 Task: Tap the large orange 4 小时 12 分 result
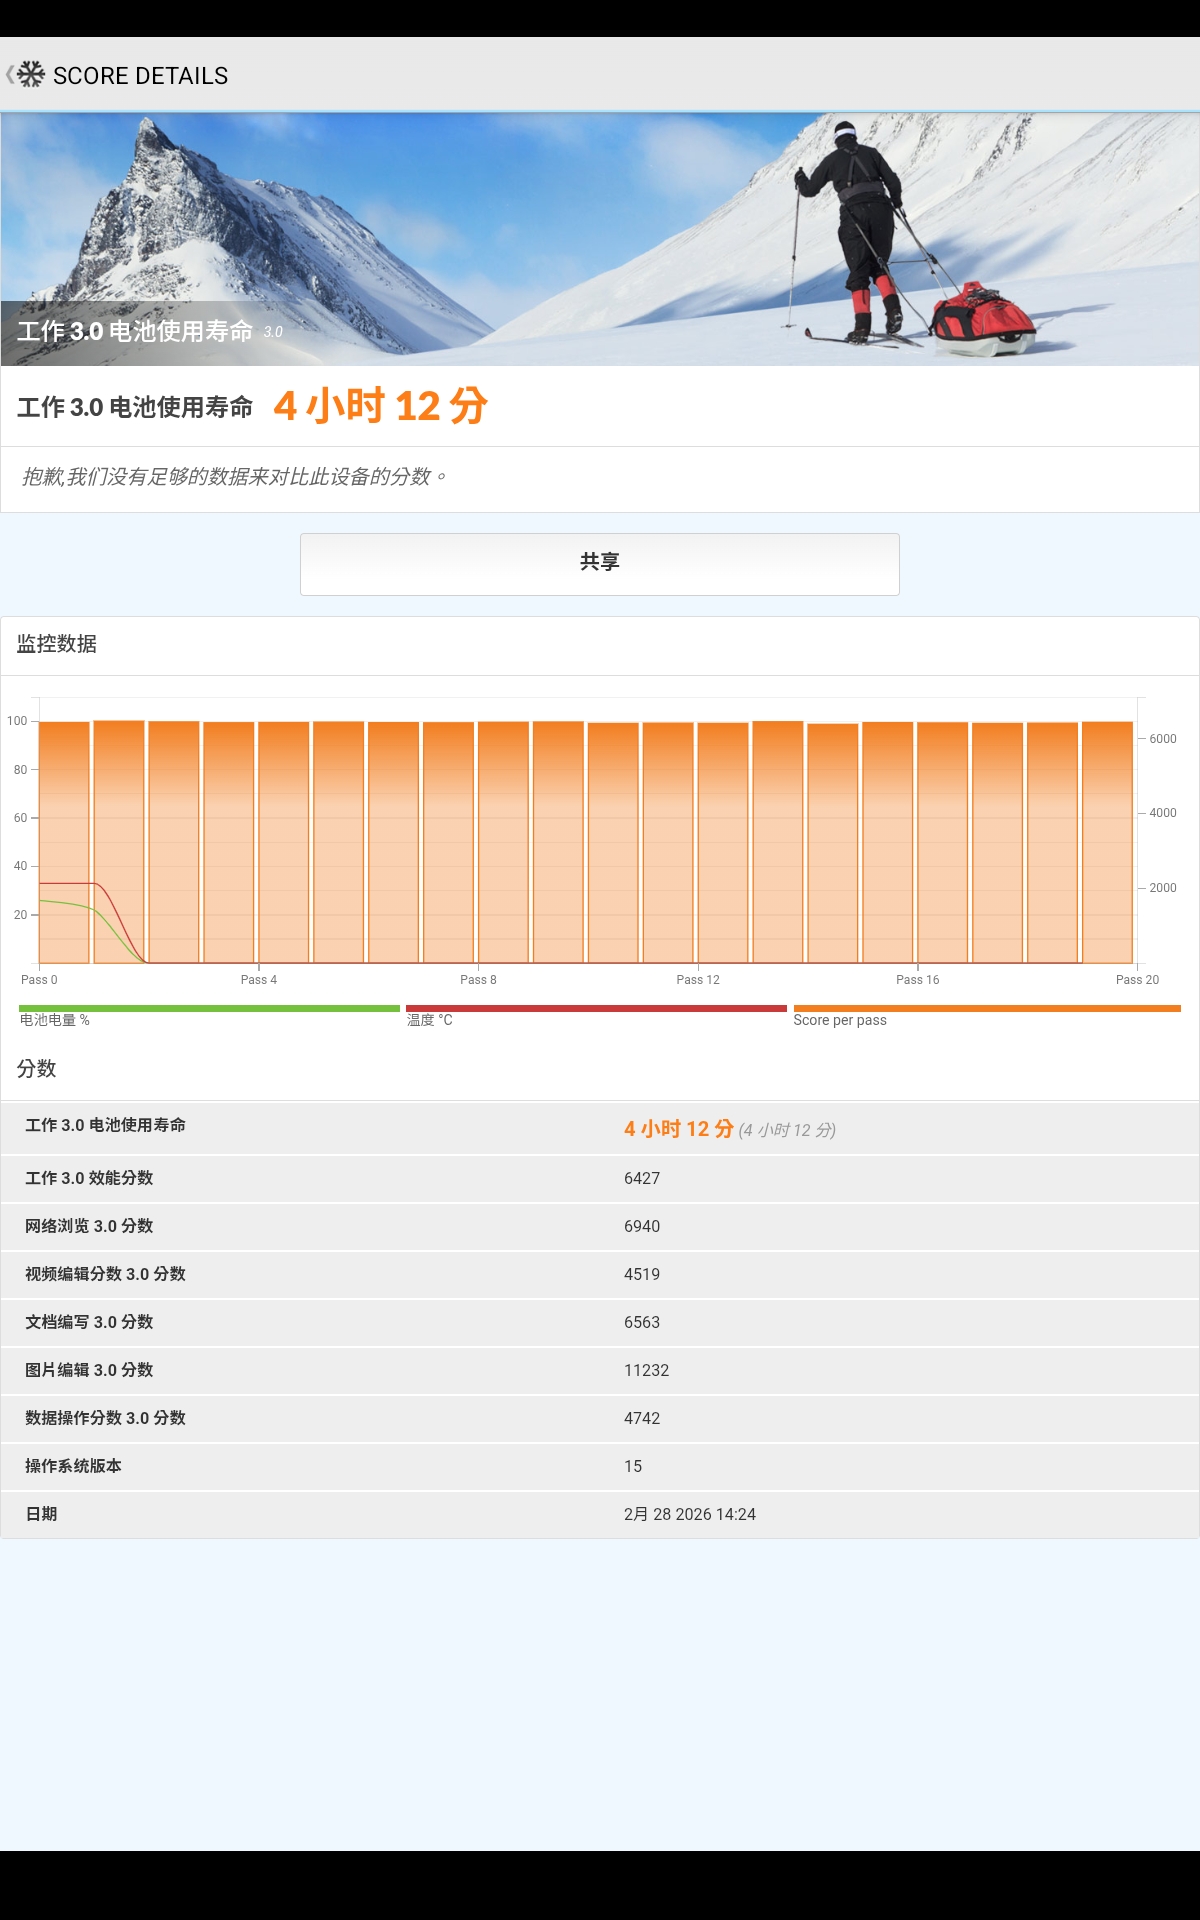381,406
